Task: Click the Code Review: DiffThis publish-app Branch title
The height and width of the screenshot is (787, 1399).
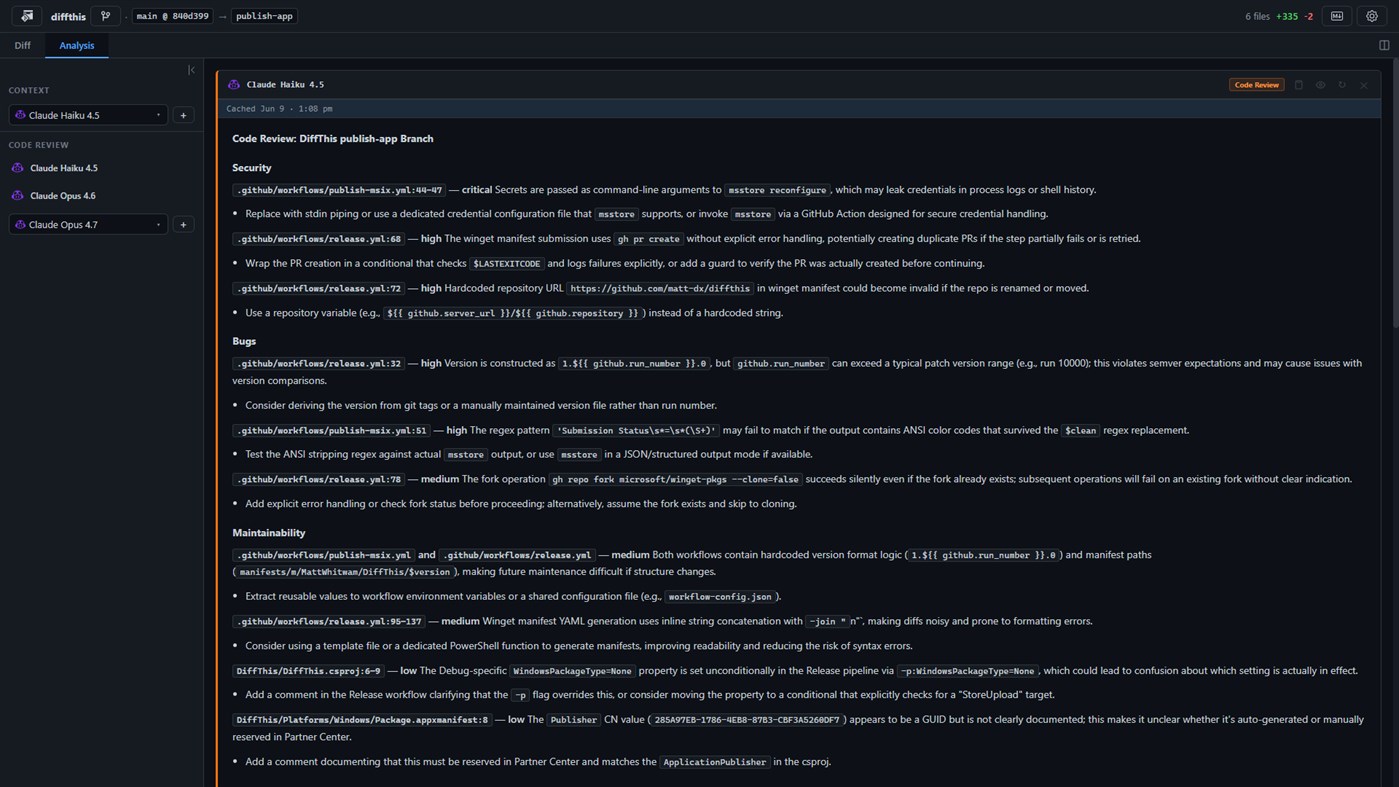Action: coord(333,139)
